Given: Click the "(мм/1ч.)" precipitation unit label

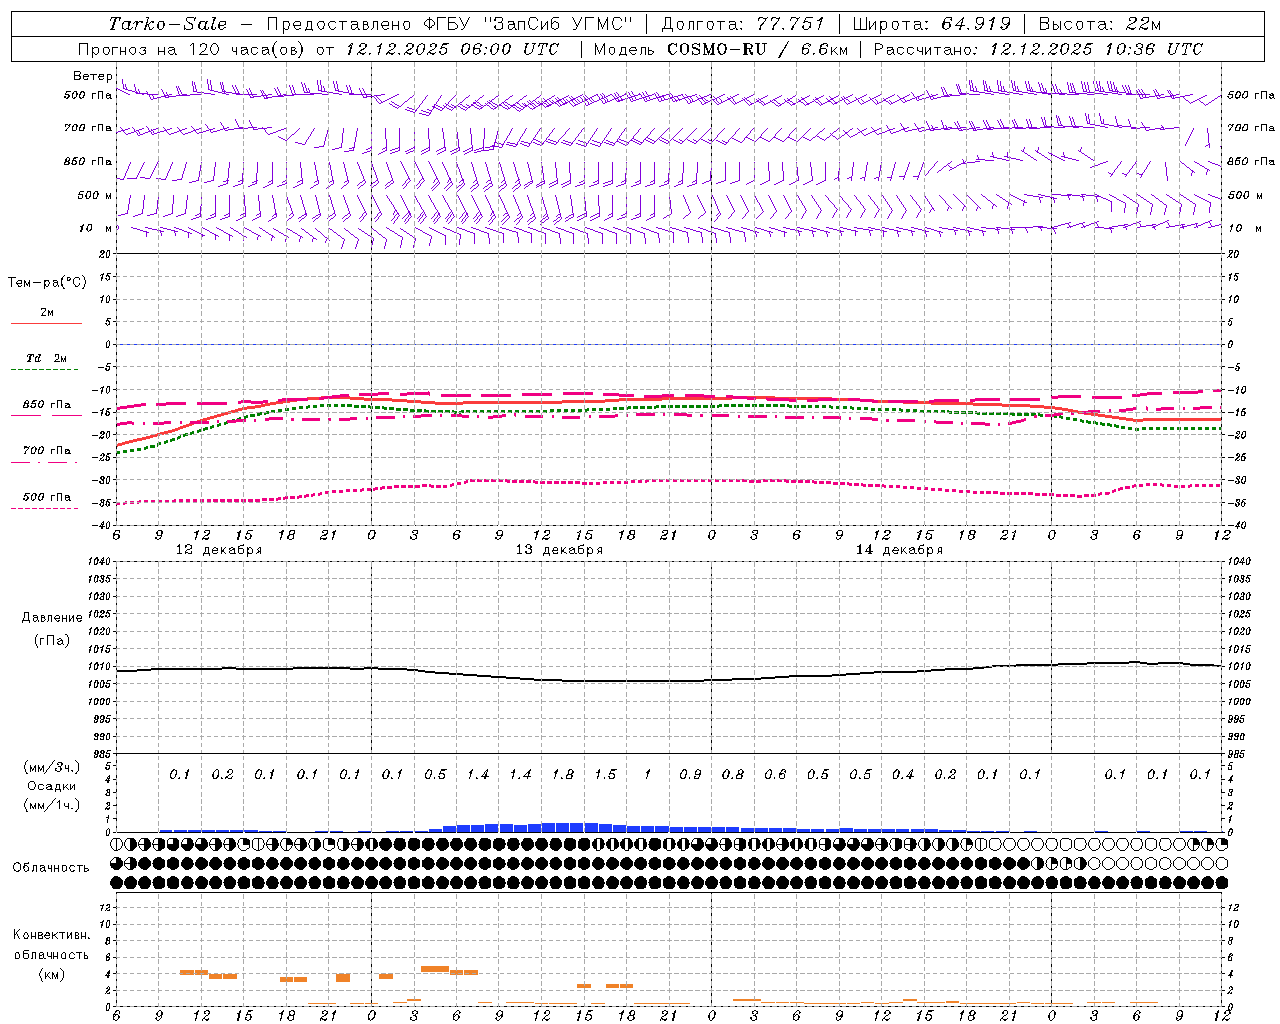Looking at the screenshot, I should pyautogui.click(x=52, y=805).
